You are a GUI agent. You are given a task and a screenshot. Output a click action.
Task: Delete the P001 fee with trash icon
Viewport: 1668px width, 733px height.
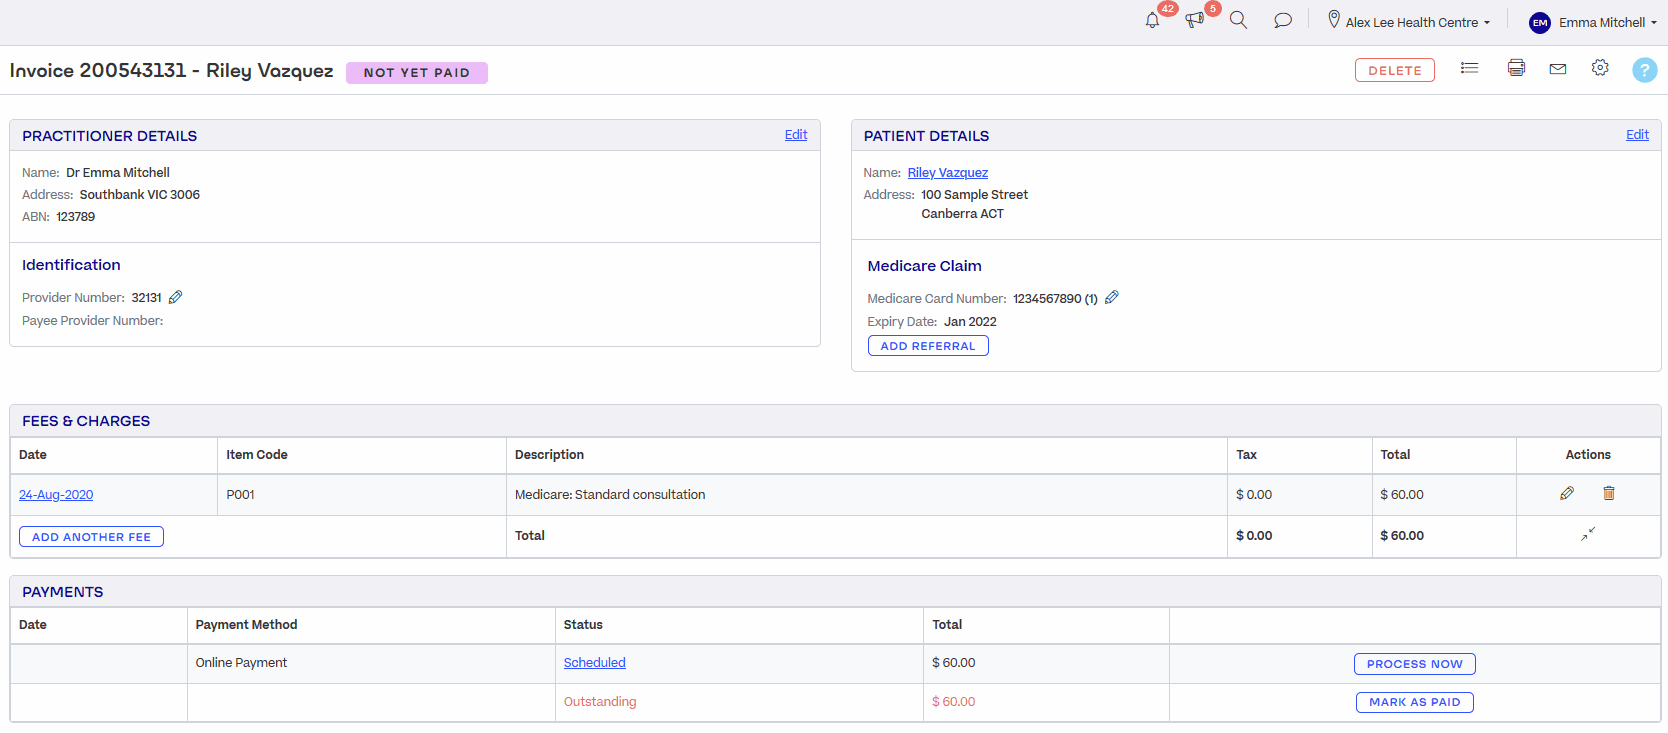pos(1609,493)
